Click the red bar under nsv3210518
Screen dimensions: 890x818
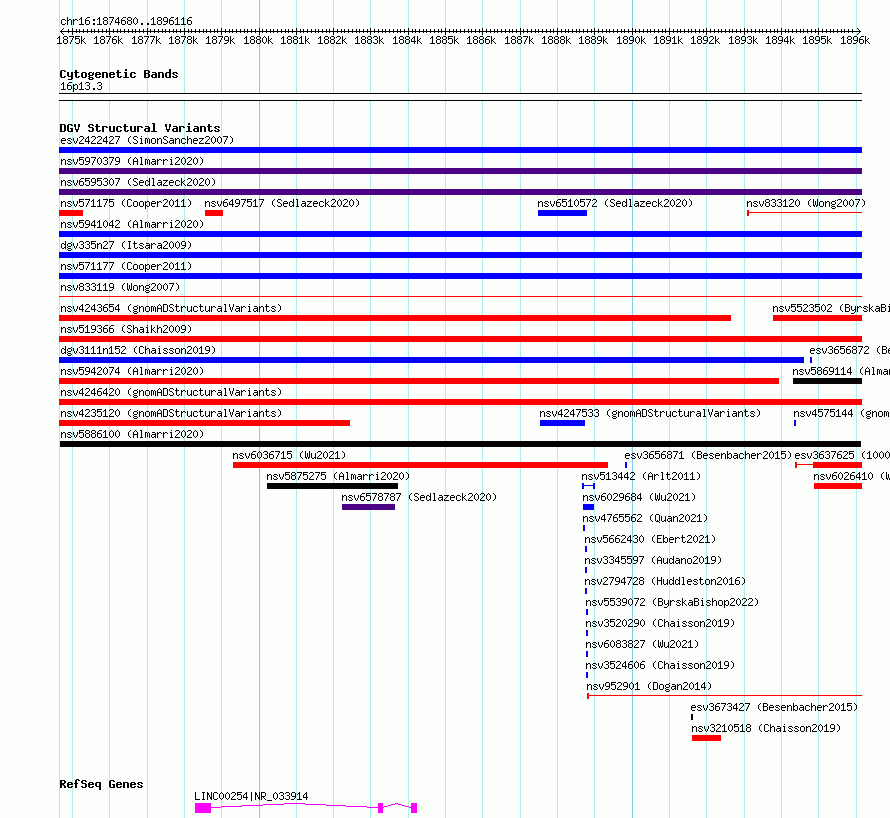point(706,738)
